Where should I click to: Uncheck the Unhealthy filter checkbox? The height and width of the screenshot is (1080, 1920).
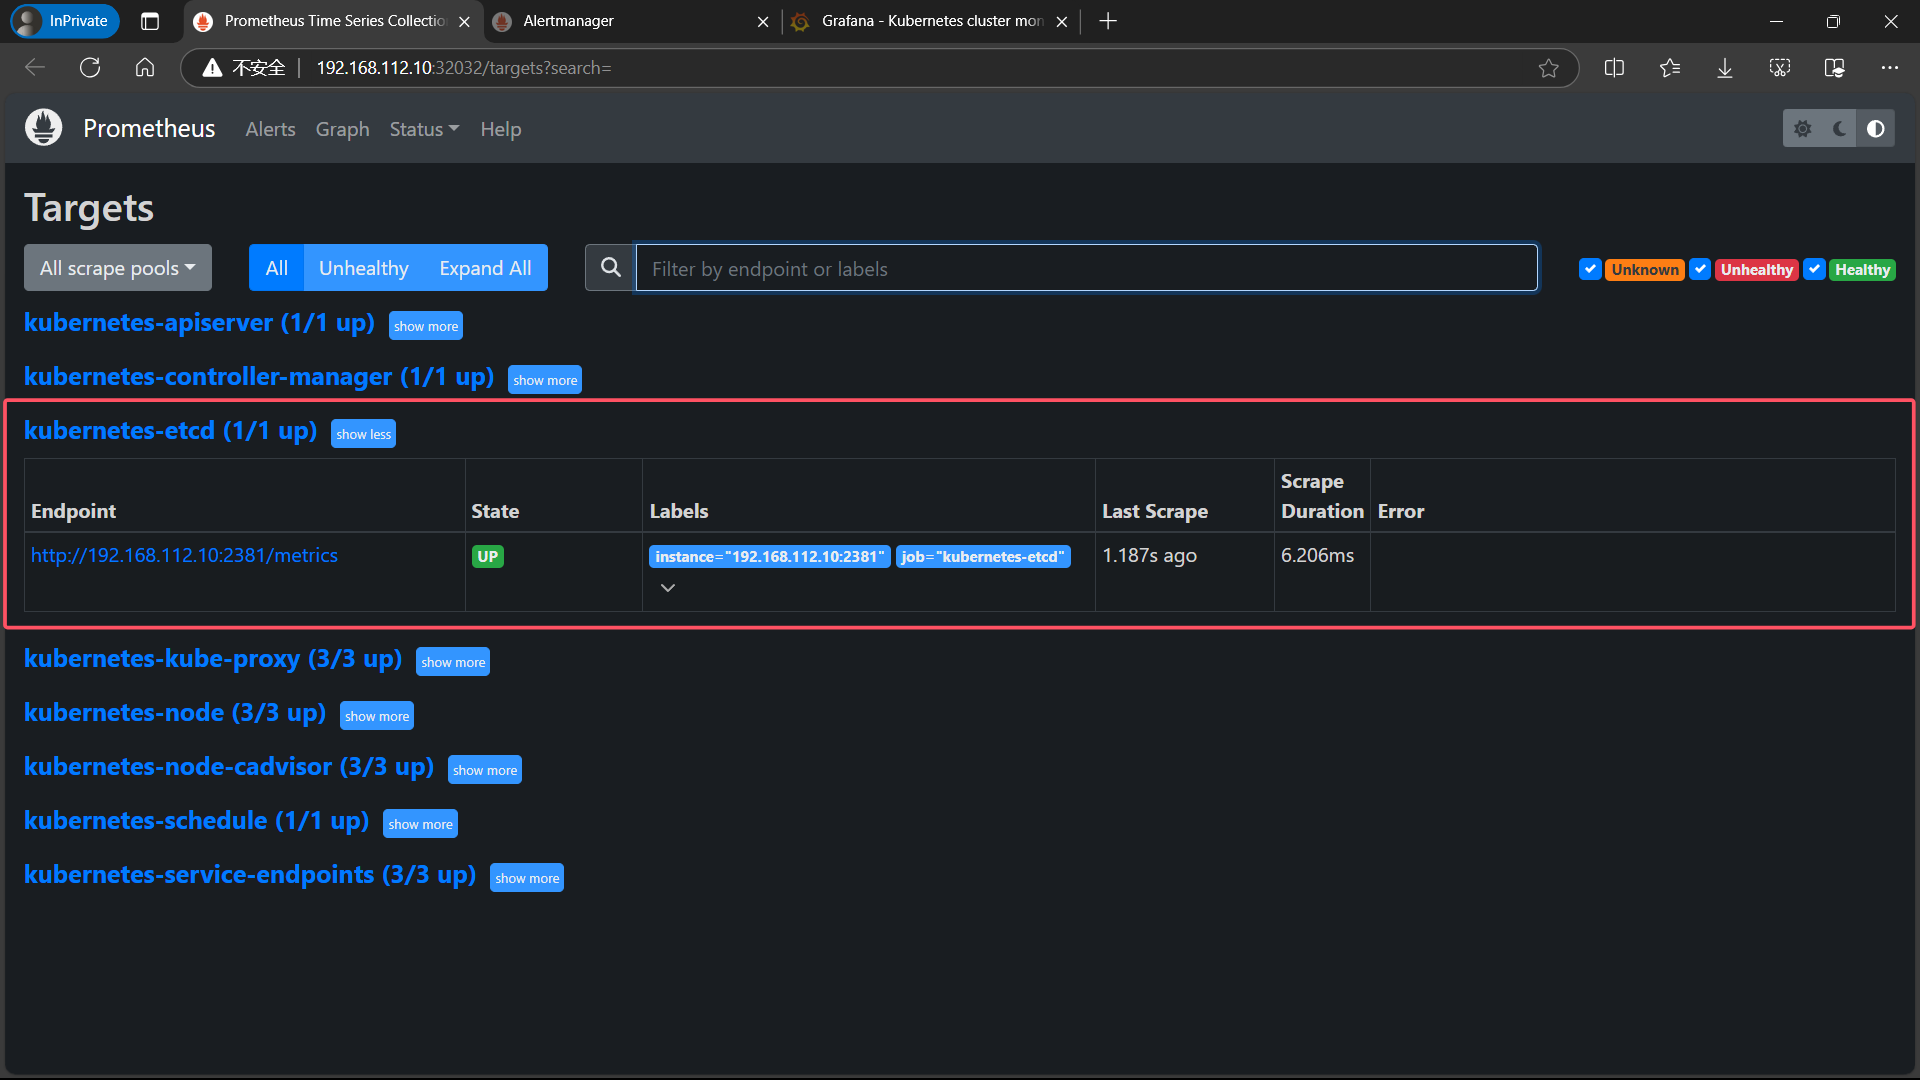click(x=1700, y=269)
